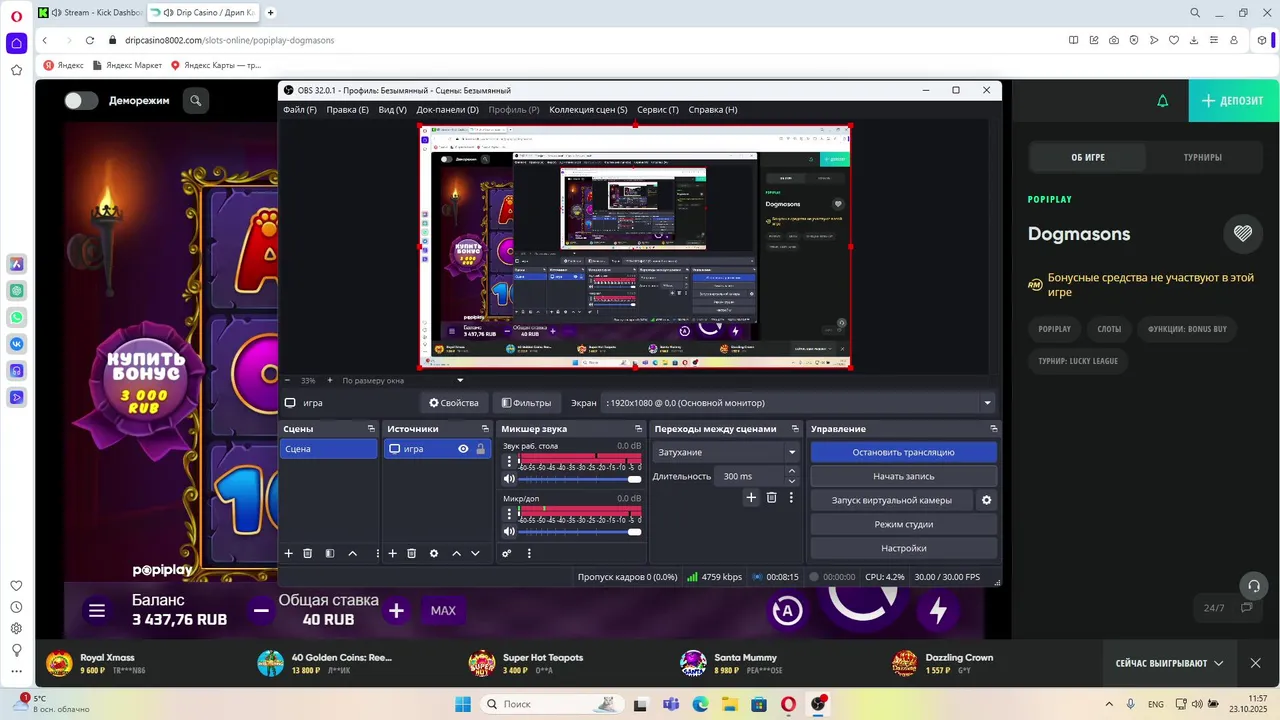Screen dimensions: 1280x720
Task: Switch to the Турниры tab
Action: point(1202,157)
